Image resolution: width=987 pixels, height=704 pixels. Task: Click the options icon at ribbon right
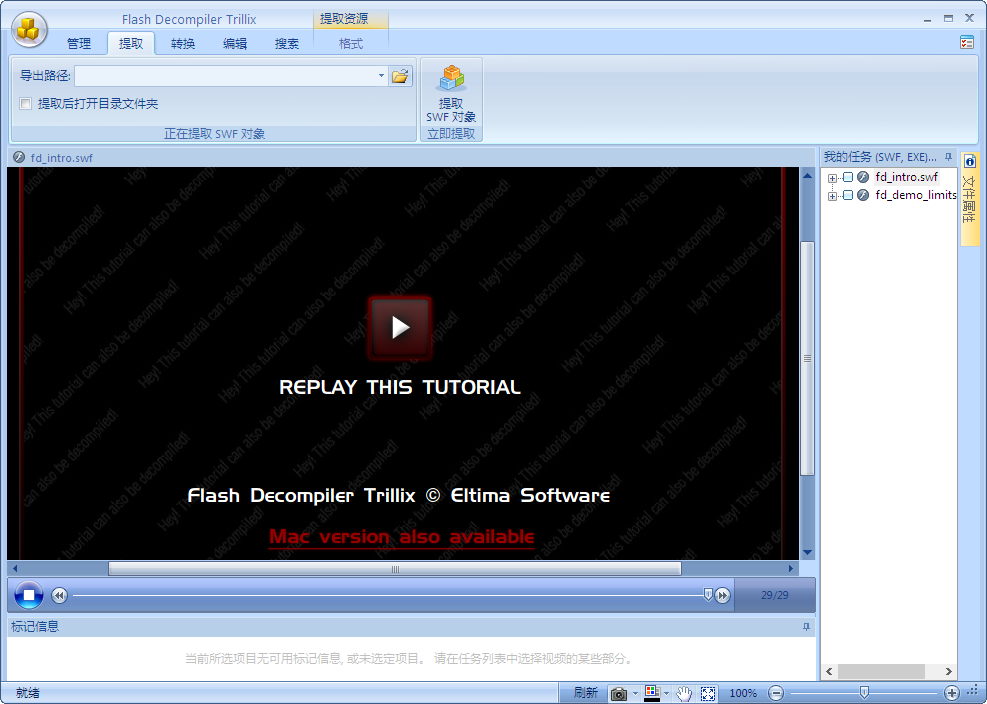pos(967,43)
